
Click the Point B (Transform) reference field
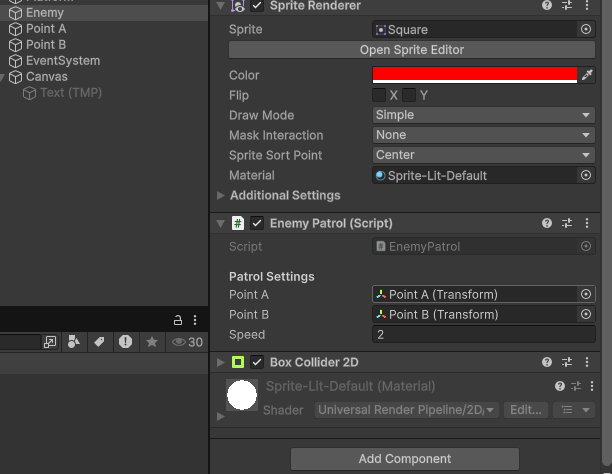point(475,314)
